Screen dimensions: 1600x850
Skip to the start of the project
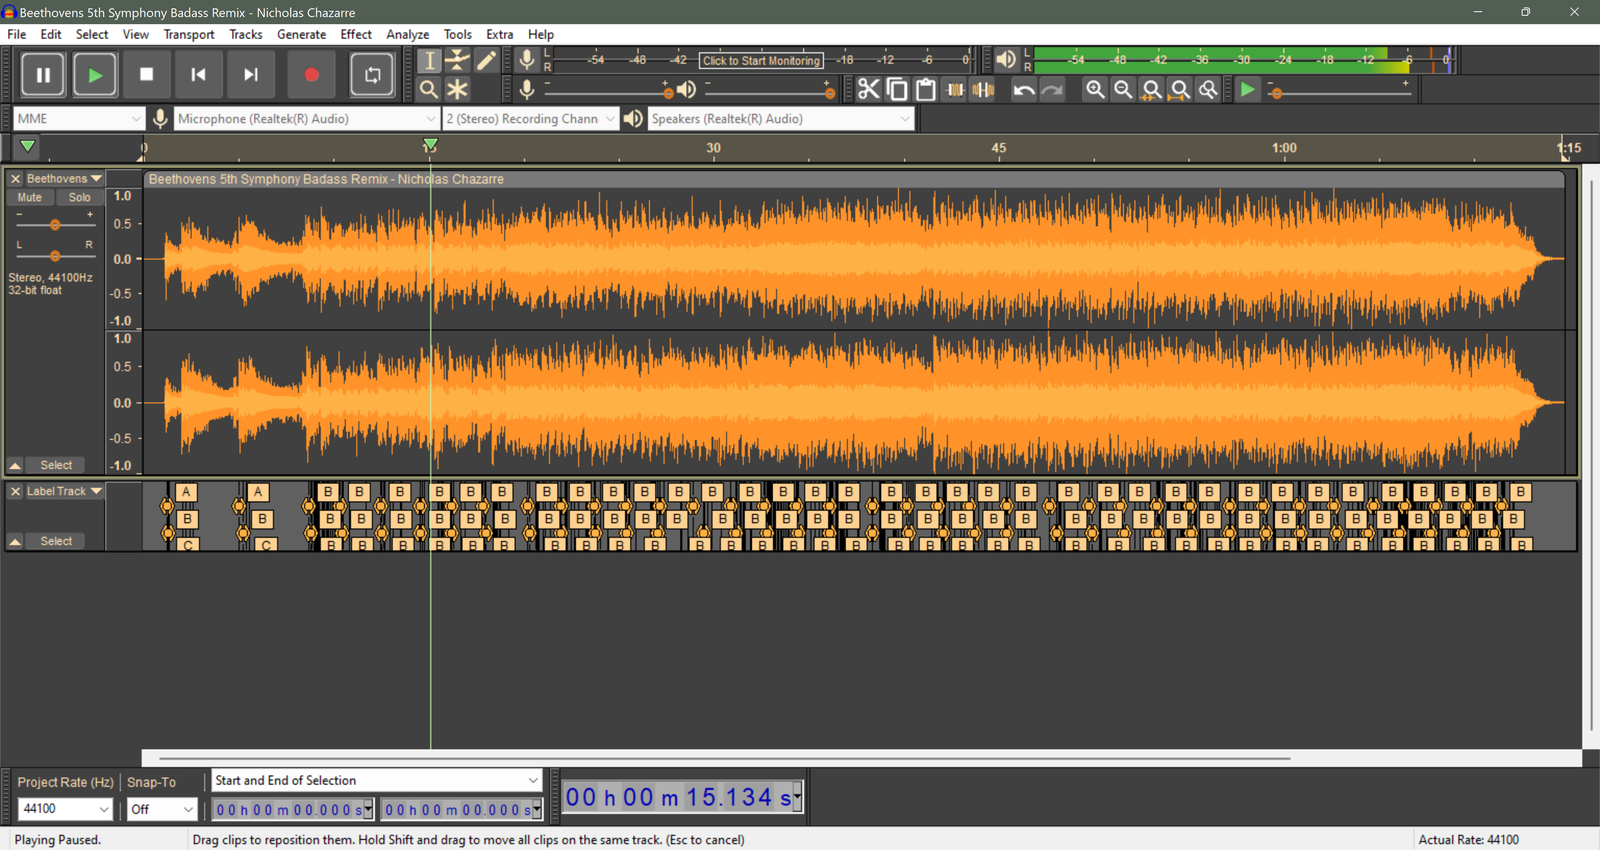199,75
